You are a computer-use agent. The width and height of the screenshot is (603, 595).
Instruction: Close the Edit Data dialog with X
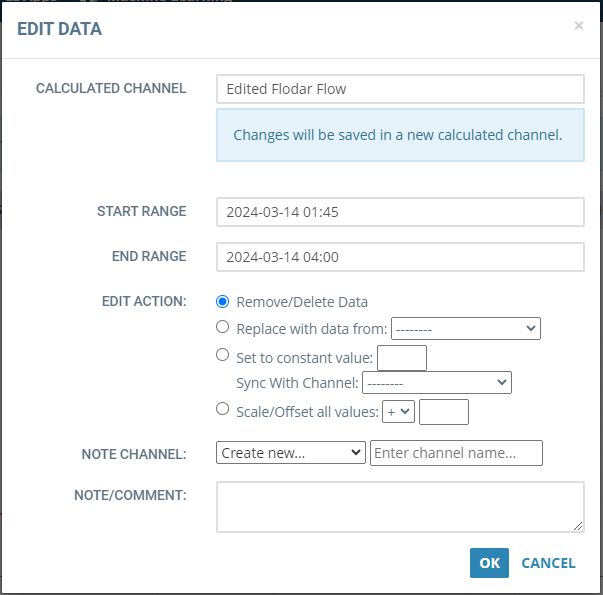point(578,26)
